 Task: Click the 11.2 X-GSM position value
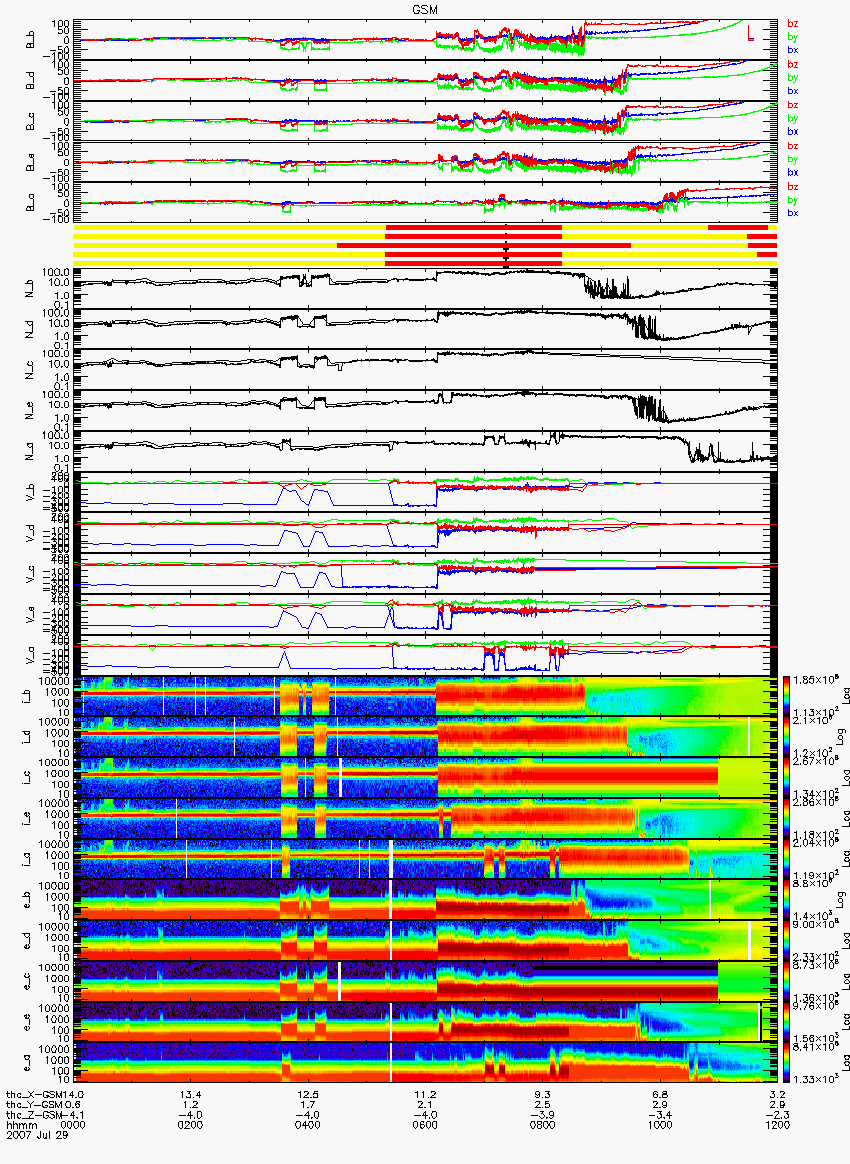425,1095
